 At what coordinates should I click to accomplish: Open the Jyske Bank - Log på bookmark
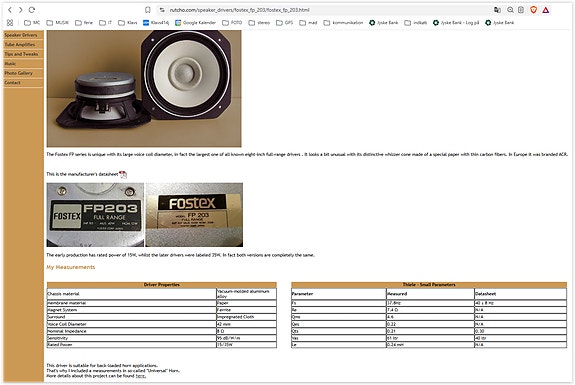[456, 23]
